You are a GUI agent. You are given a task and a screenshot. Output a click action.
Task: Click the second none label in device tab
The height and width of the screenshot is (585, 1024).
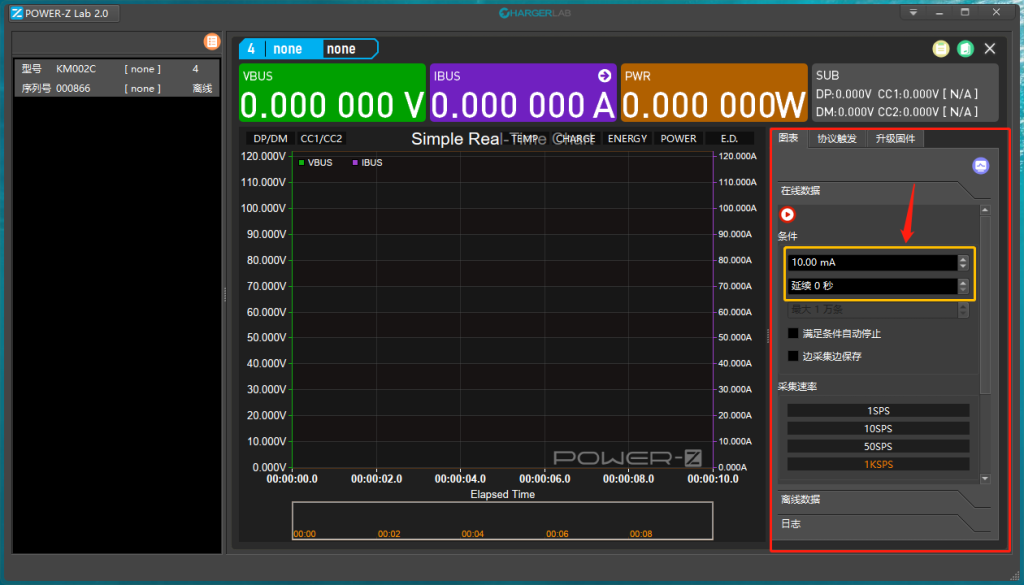(x=341, y=49)
